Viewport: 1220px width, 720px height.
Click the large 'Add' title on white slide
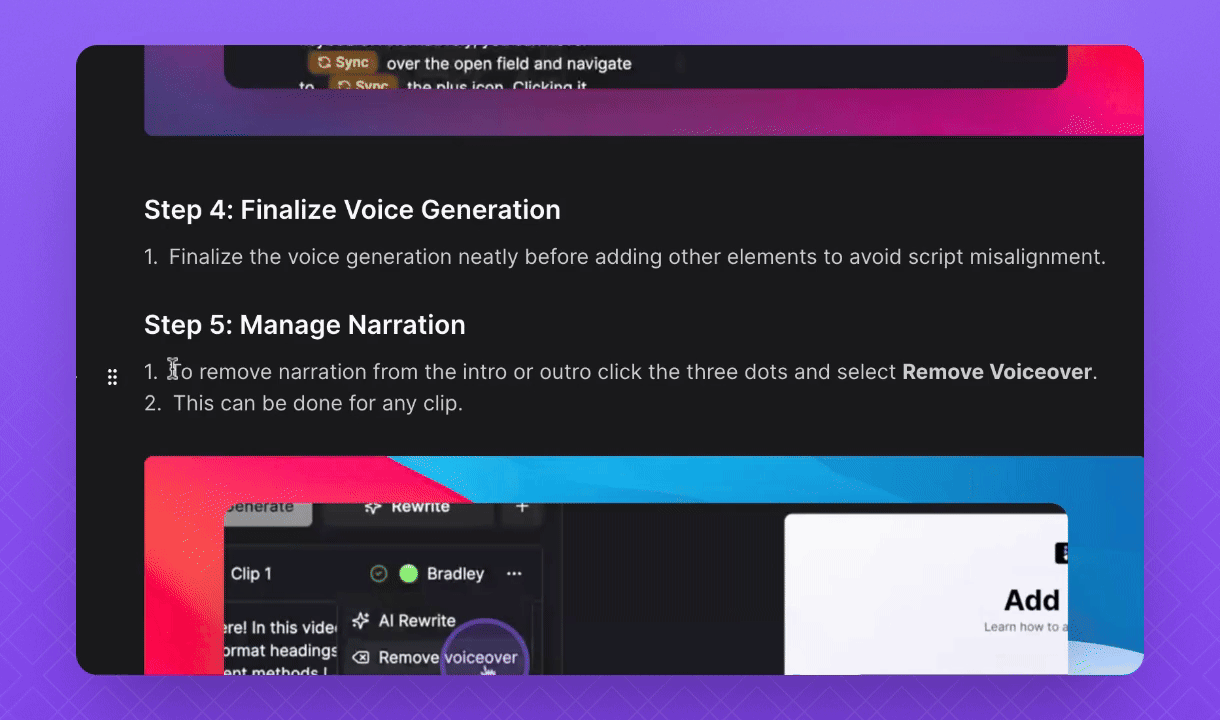[x=1031, y=600]
